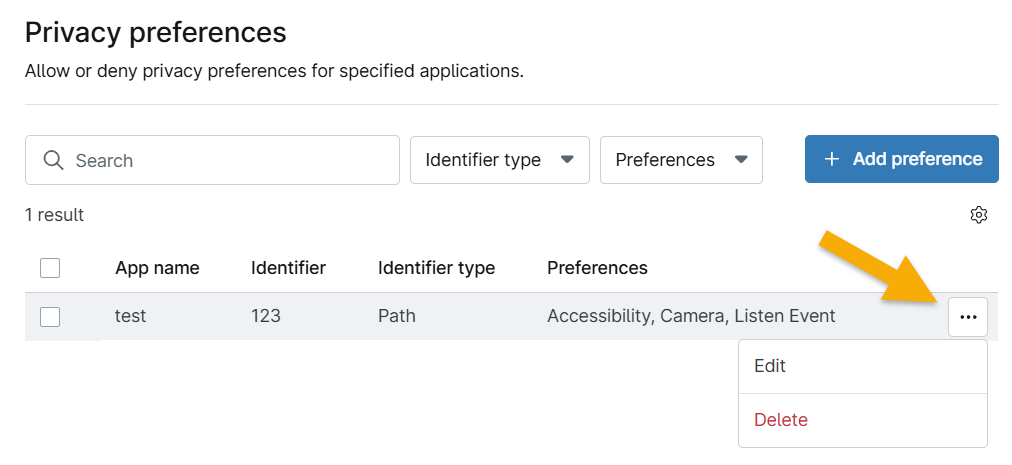Choose Edit from the row actions menu

pos(770,366)
